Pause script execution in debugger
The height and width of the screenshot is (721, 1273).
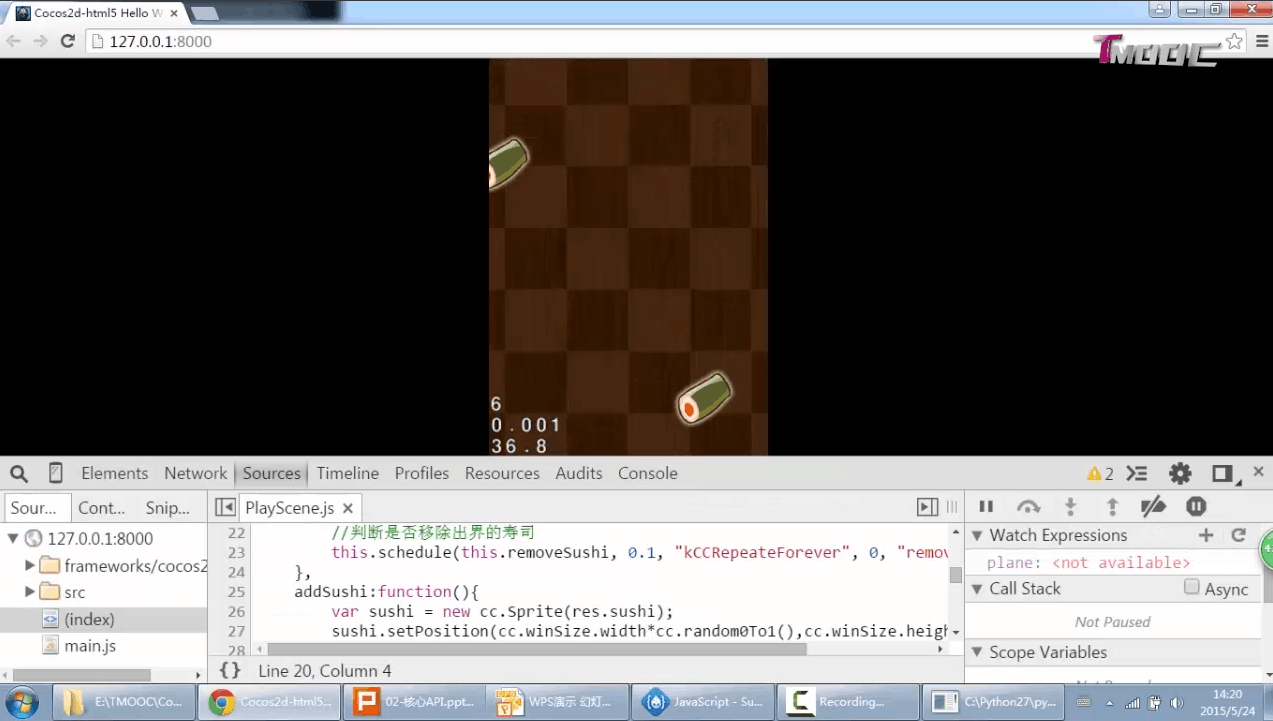pos(986,507)
